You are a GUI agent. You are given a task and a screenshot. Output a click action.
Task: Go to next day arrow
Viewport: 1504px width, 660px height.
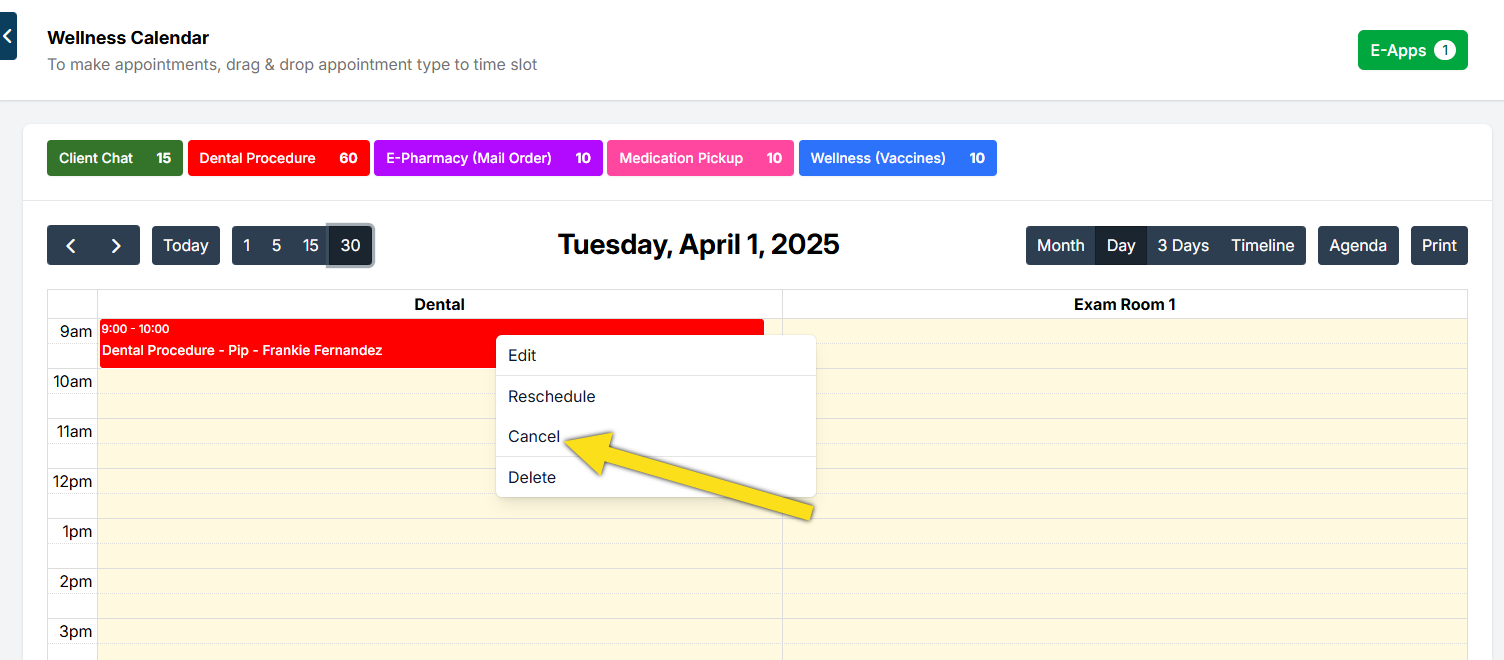pyautogui.click(x=116, y=246)
